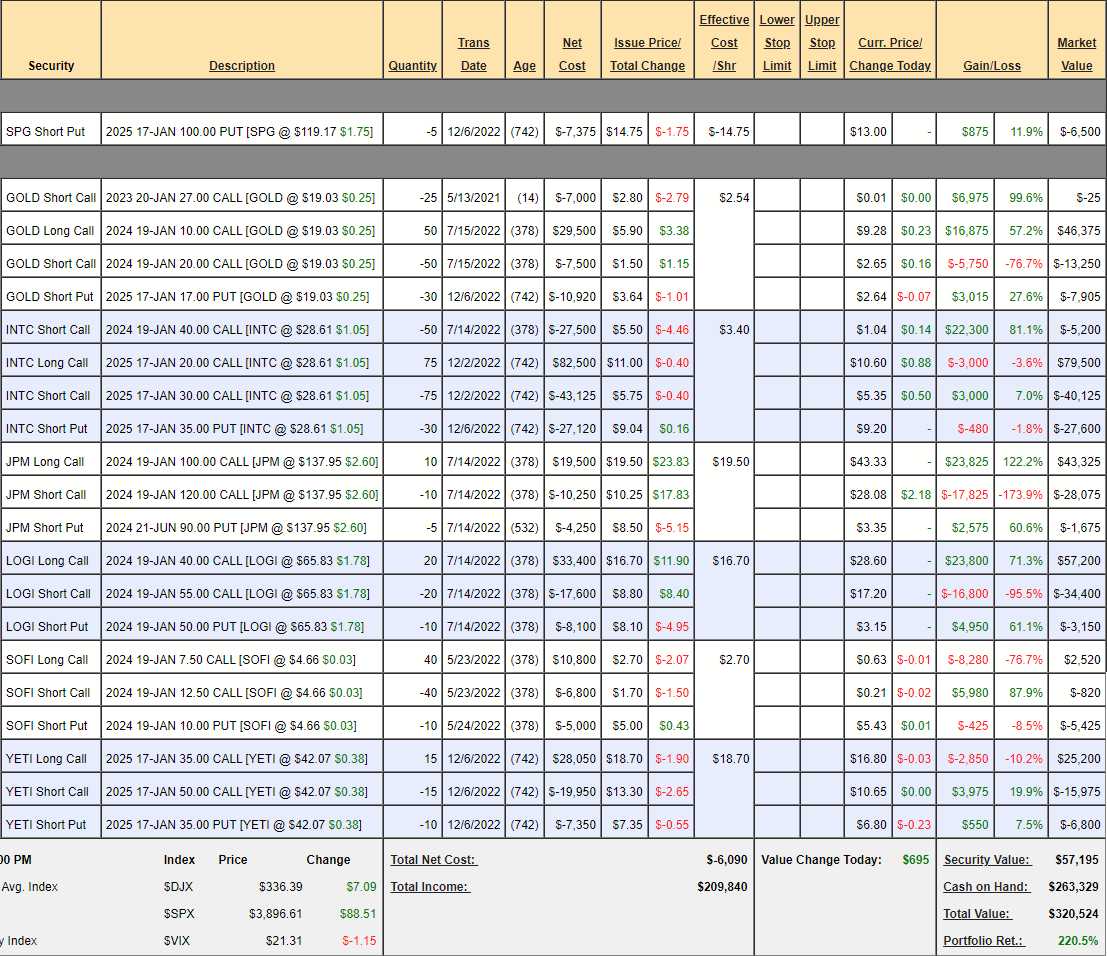The image size is (1107, 956).
Task: Open the Curr. Price/Change Today header
Action: pyautogui.click(x=890, y=54)
